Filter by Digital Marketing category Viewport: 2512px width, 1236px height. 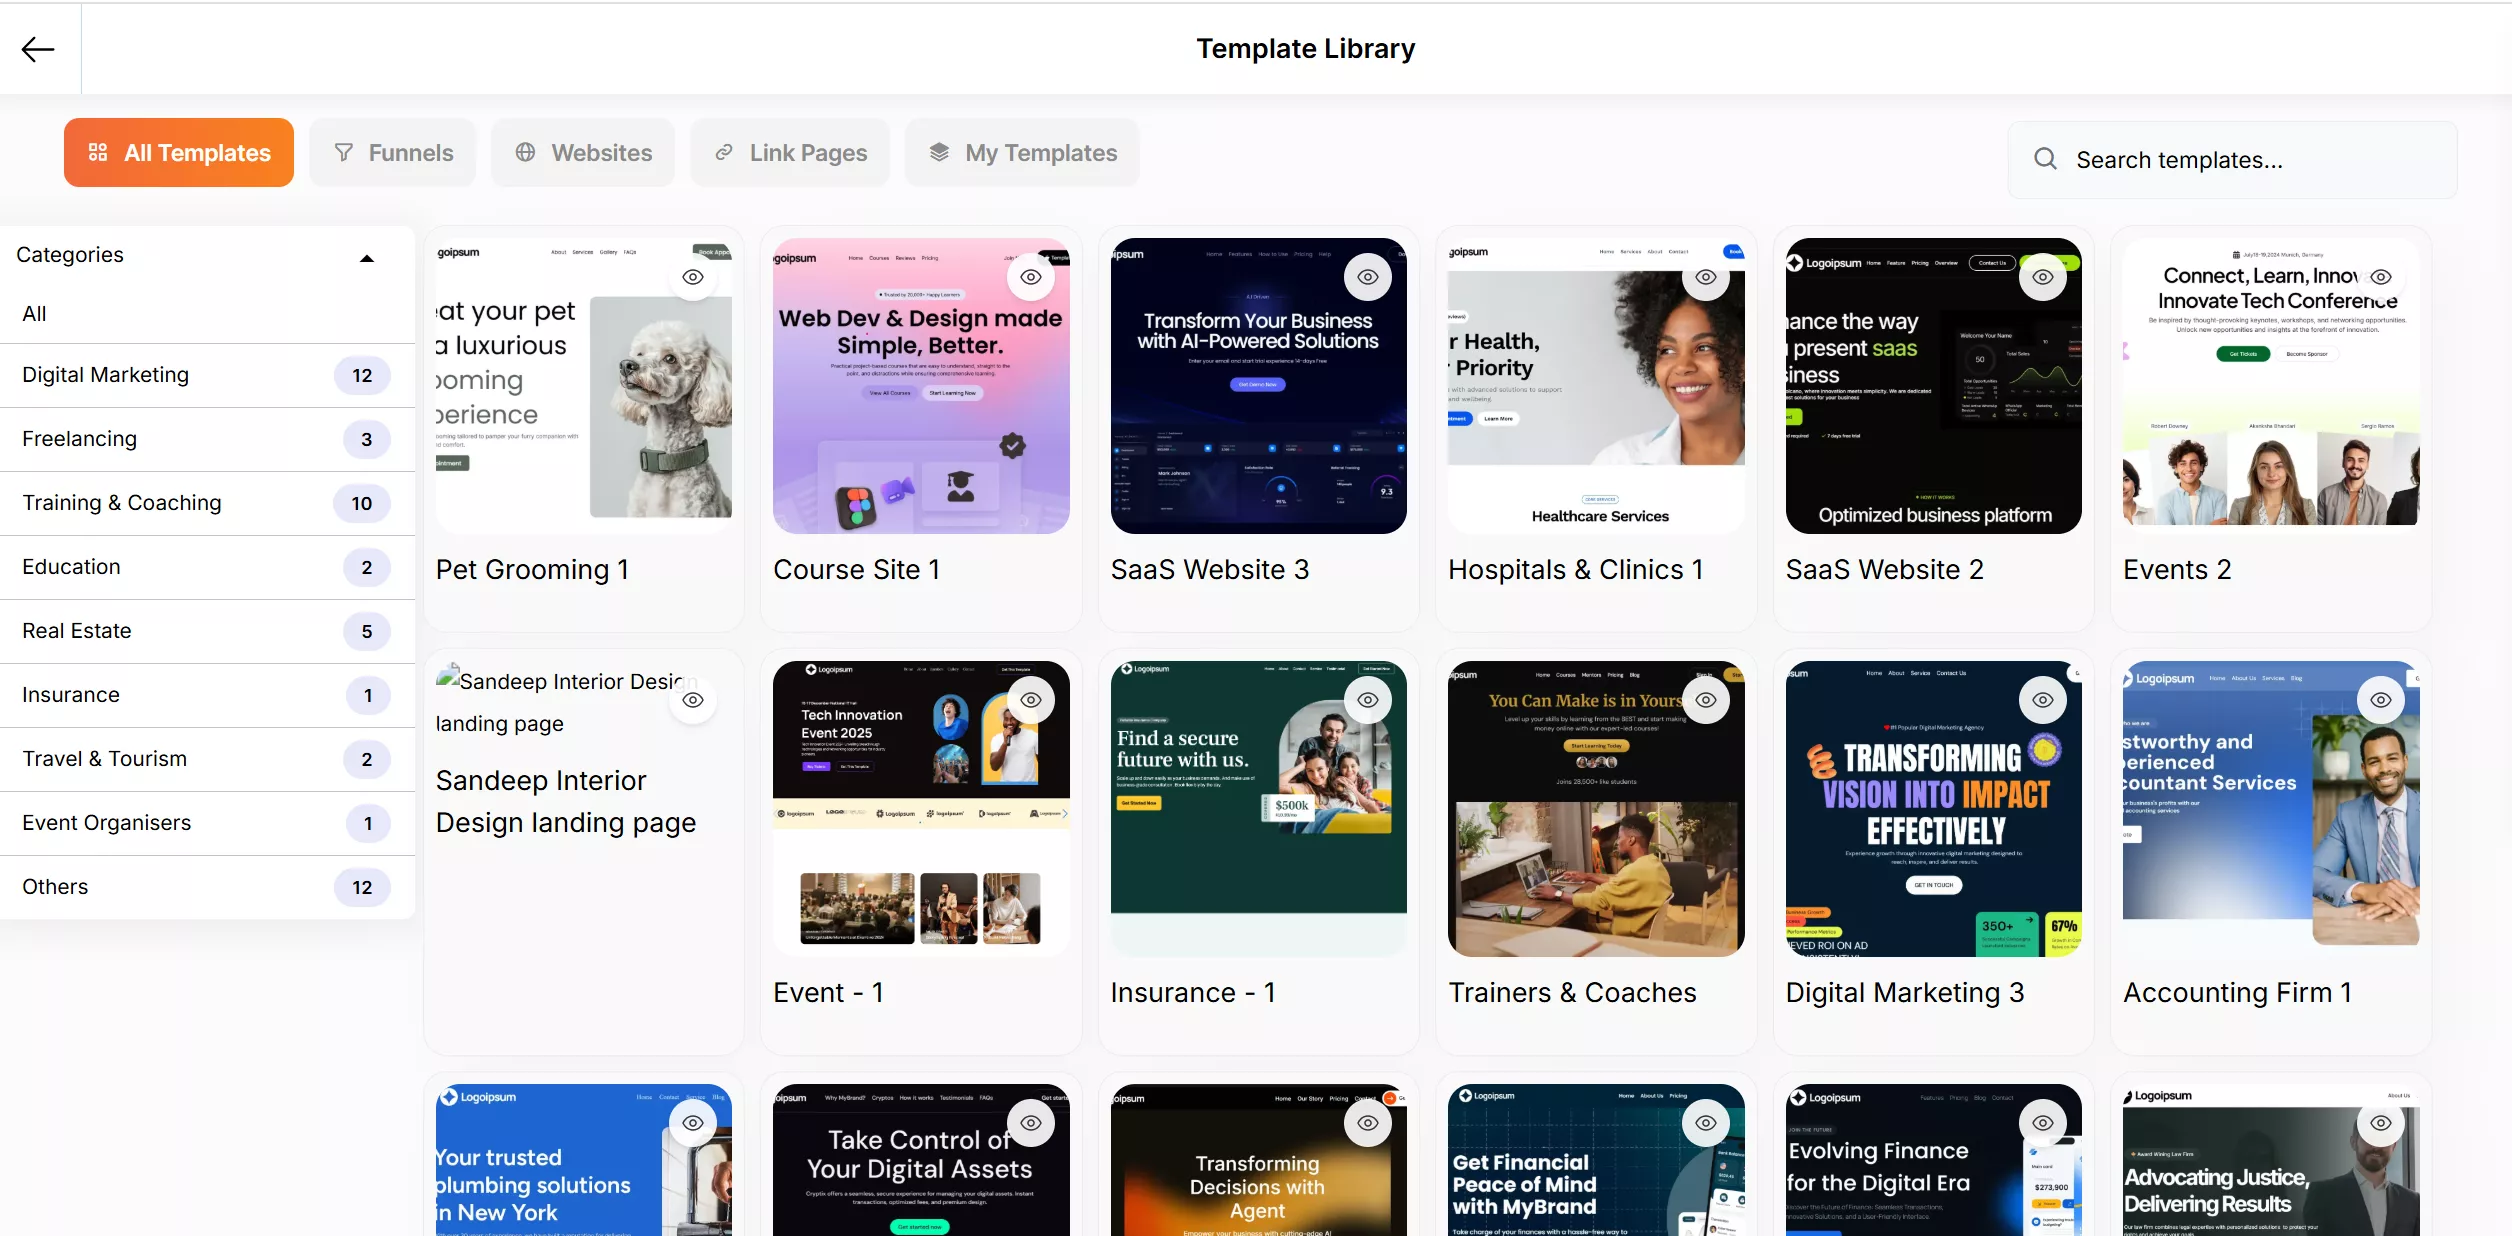click(207, 375)
